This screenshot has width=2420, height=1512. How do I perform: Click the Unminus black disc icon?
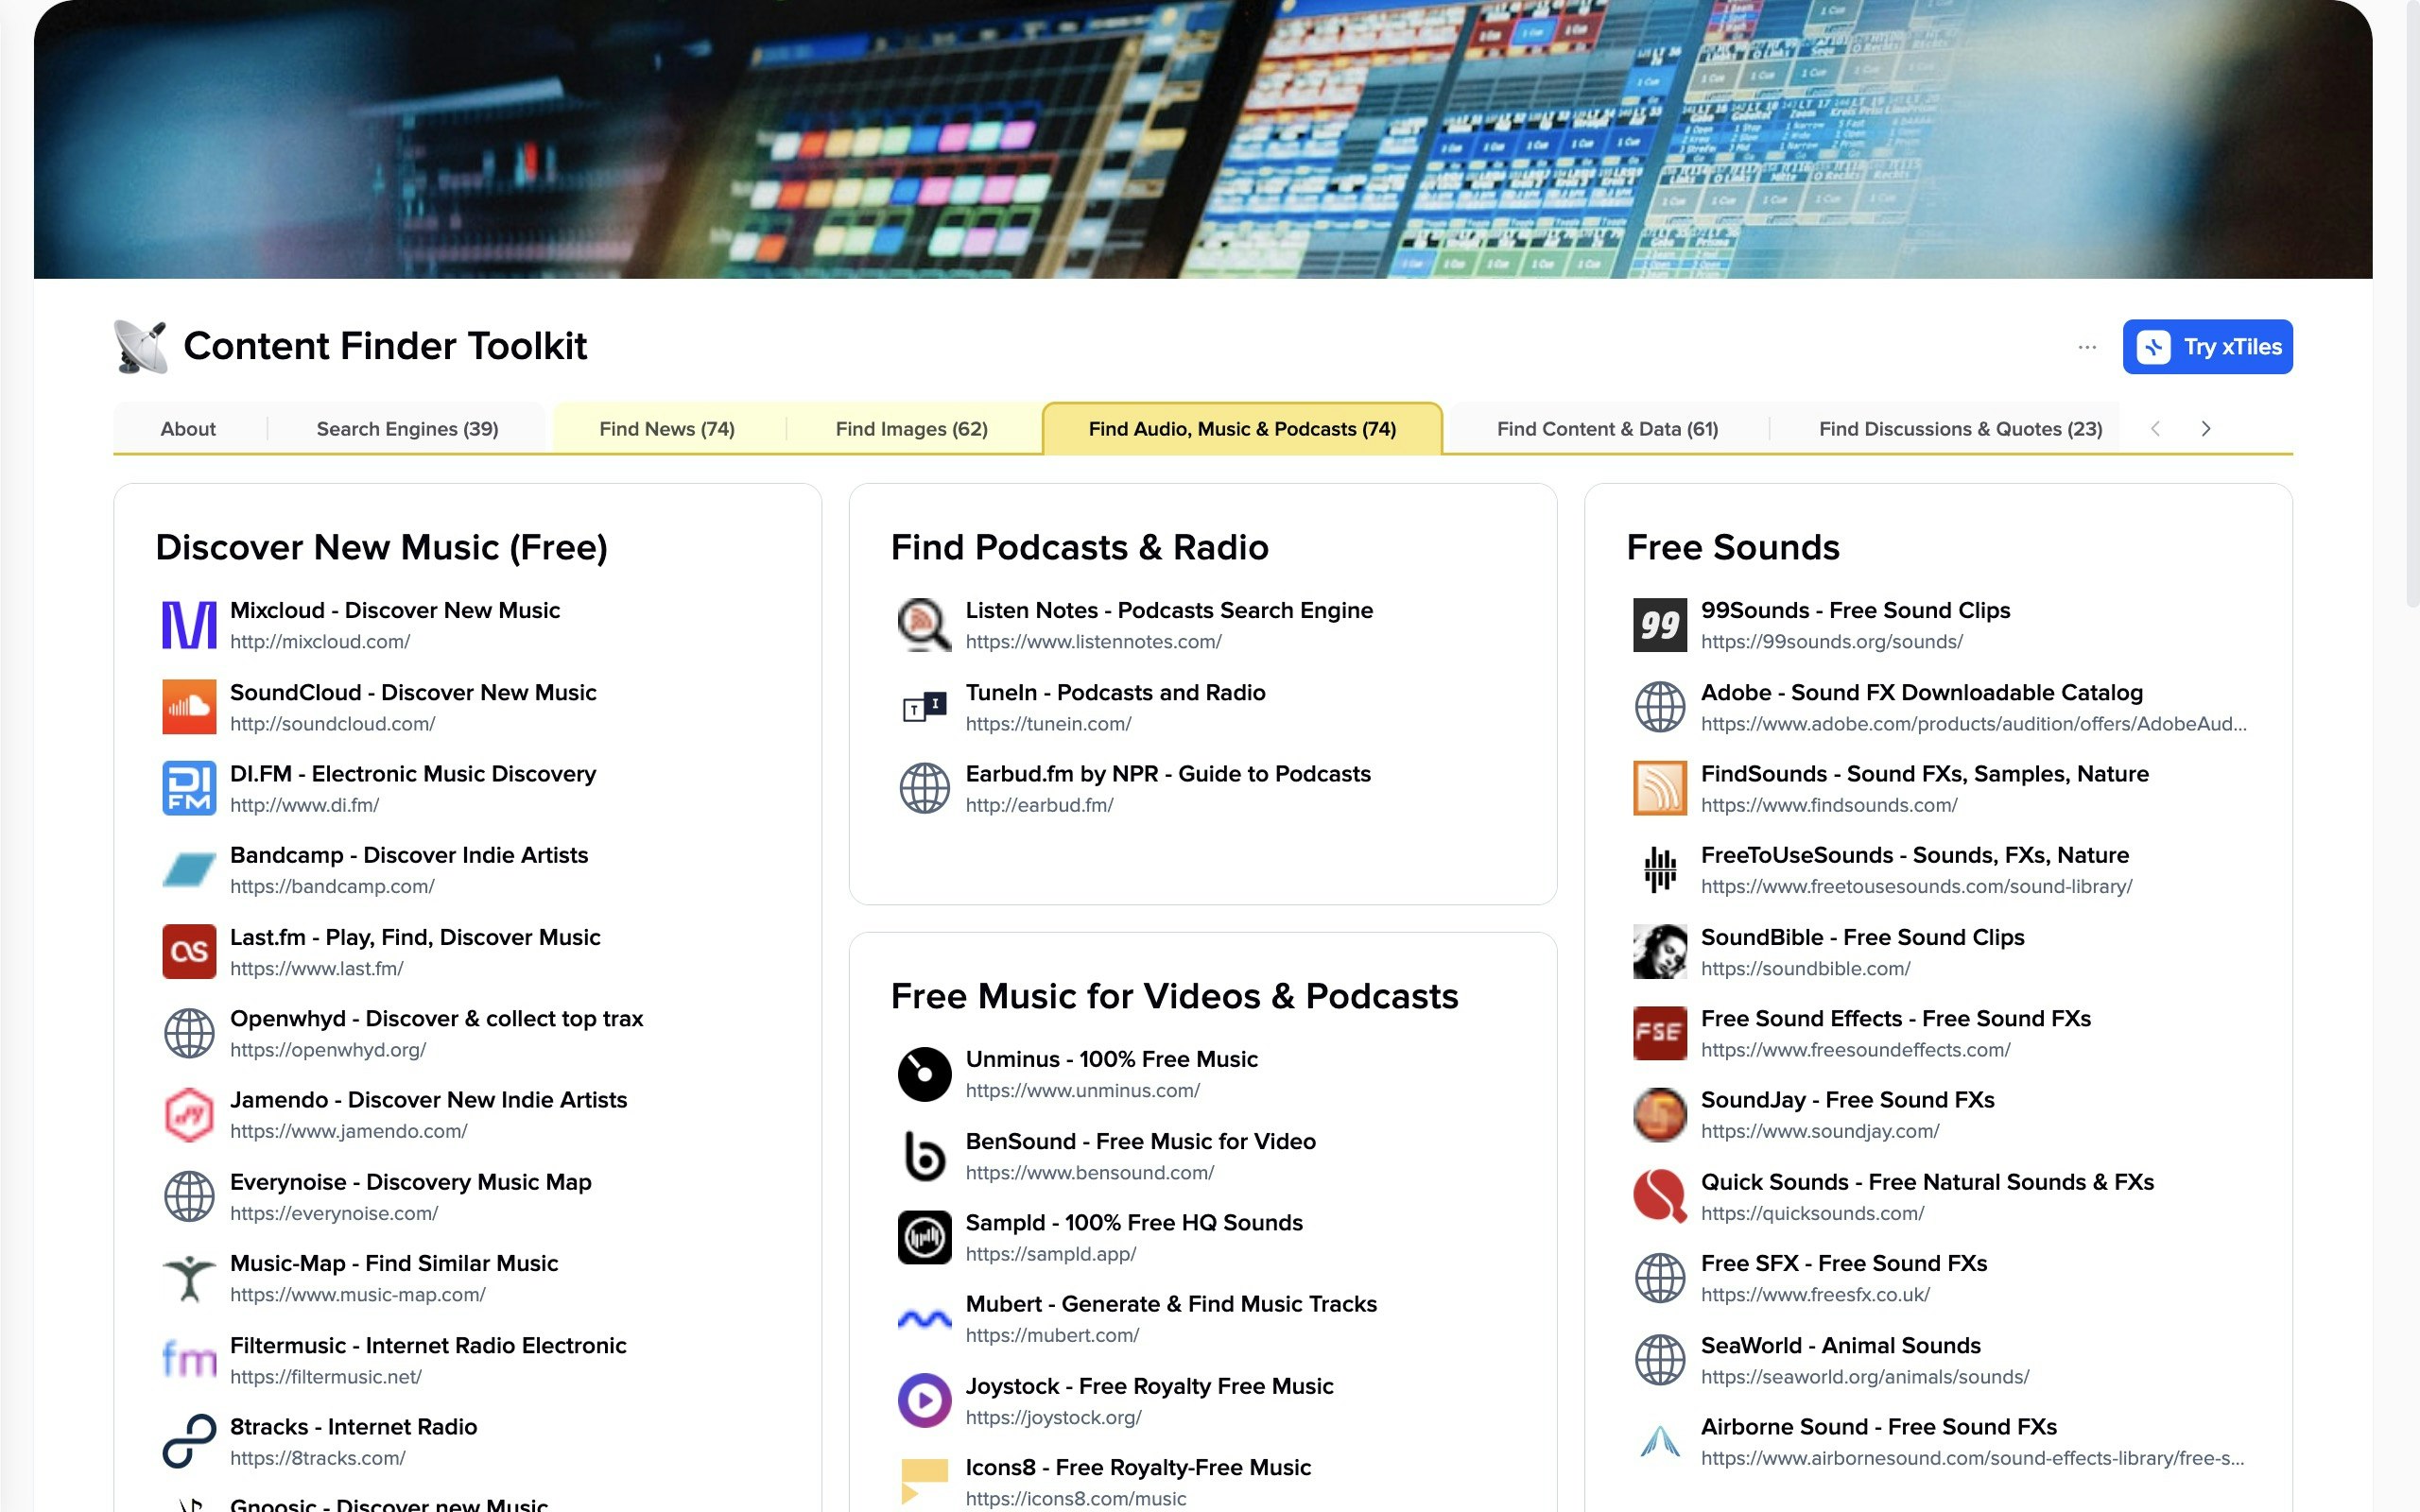(x=924, y=1074)
